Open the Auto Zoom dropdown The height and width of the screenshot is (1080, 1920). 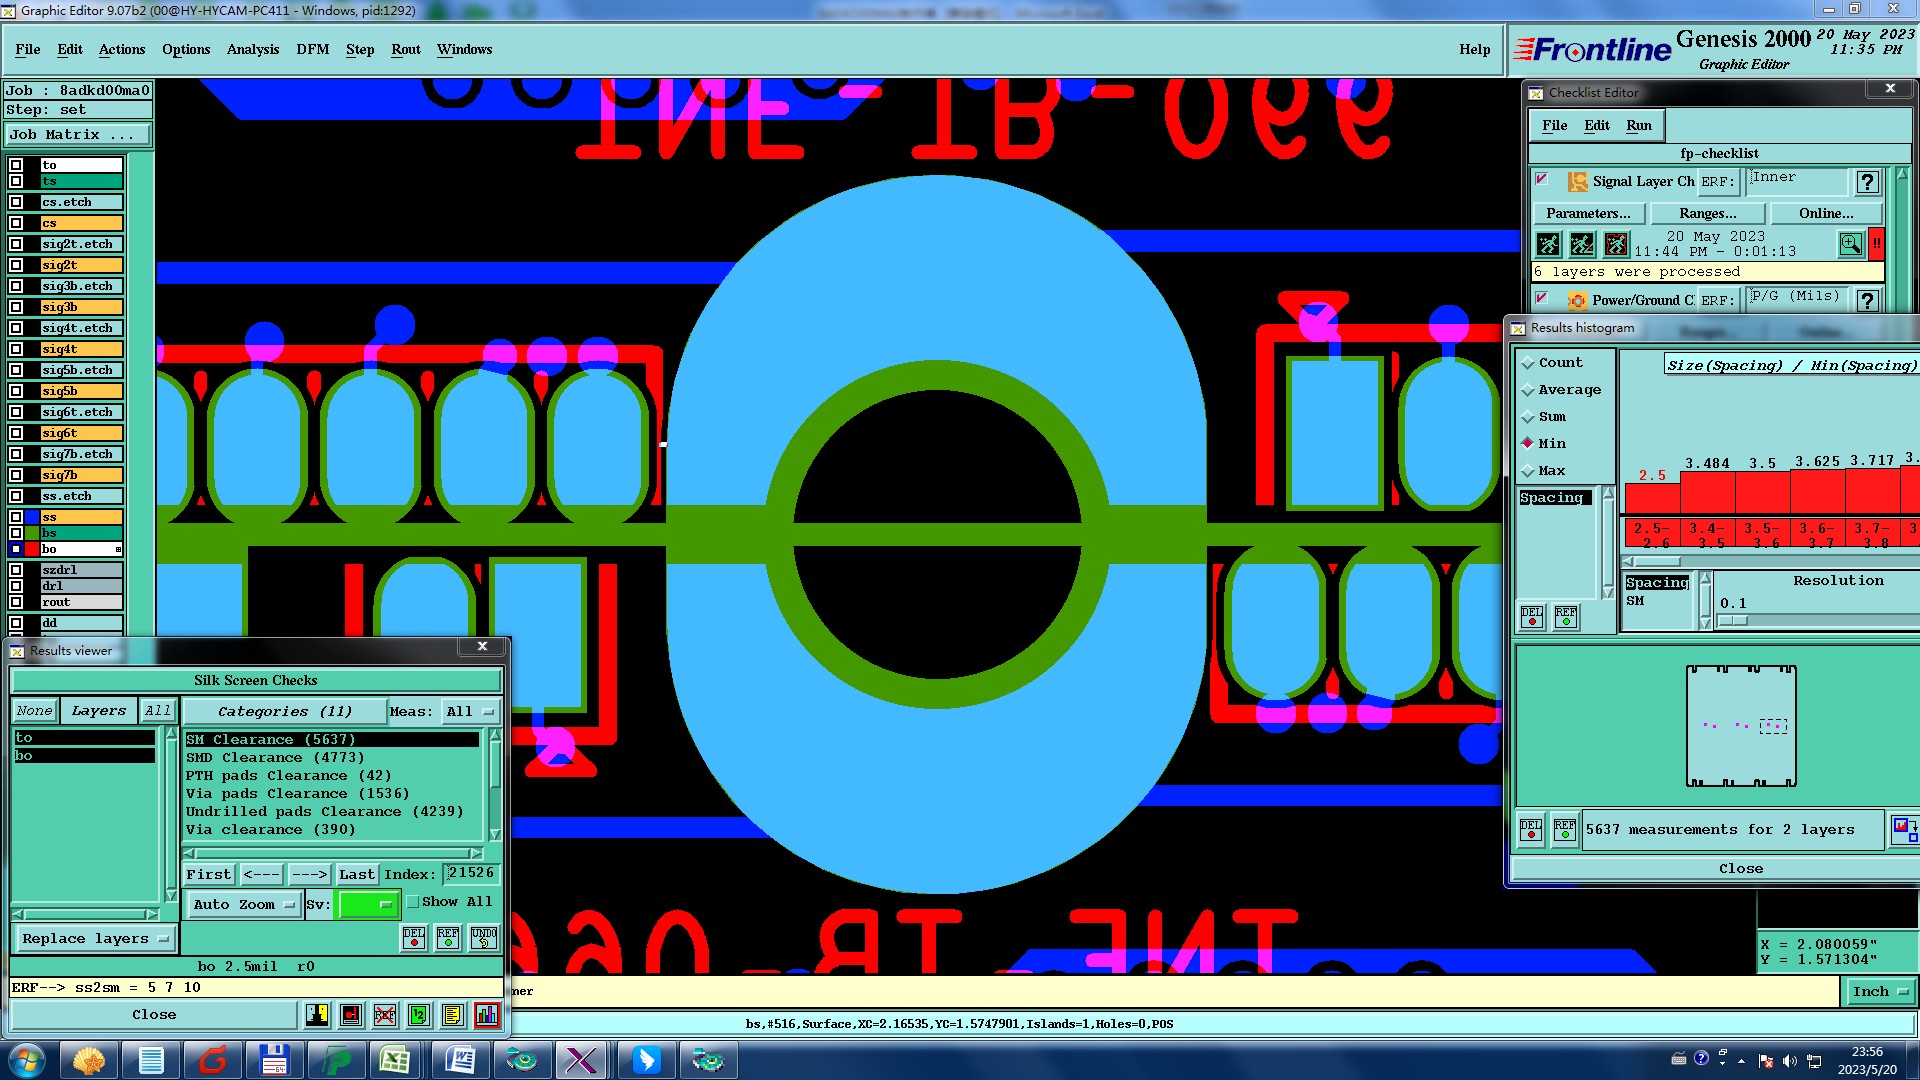coord(244,905)
